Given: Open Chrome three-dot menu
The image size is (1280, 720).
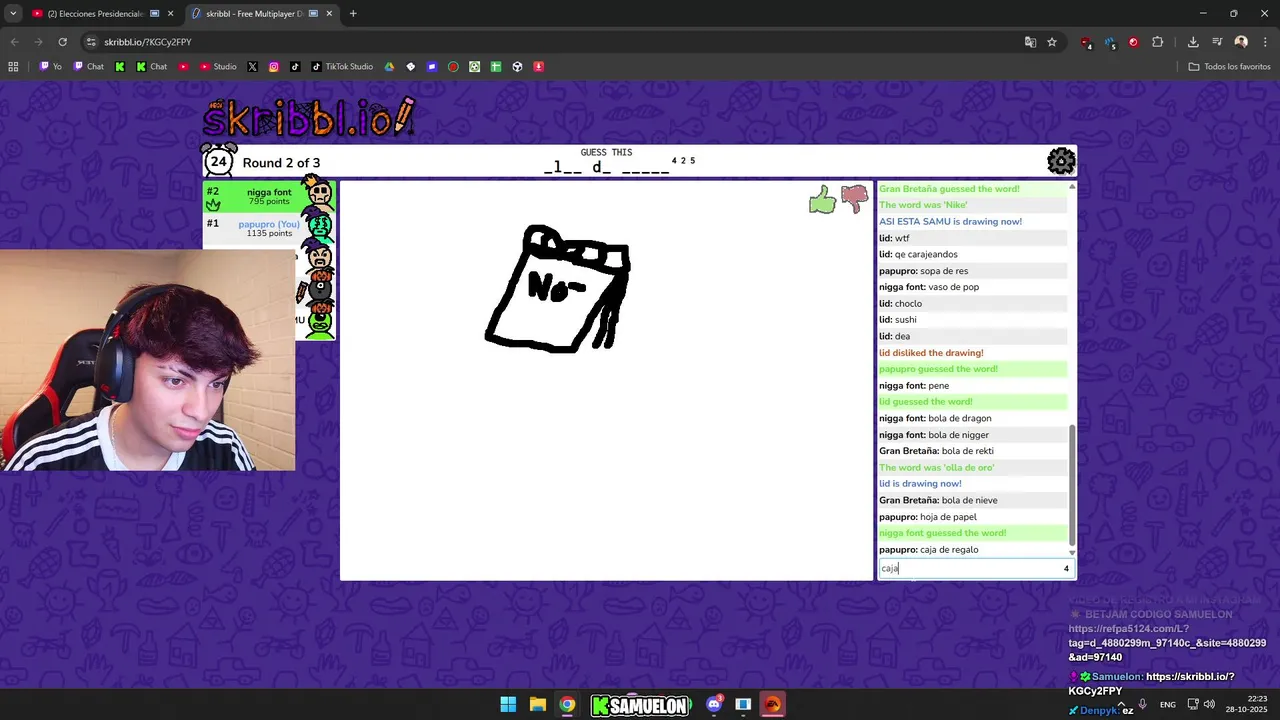Looking at the screenshot, I should click(1264, 42).
